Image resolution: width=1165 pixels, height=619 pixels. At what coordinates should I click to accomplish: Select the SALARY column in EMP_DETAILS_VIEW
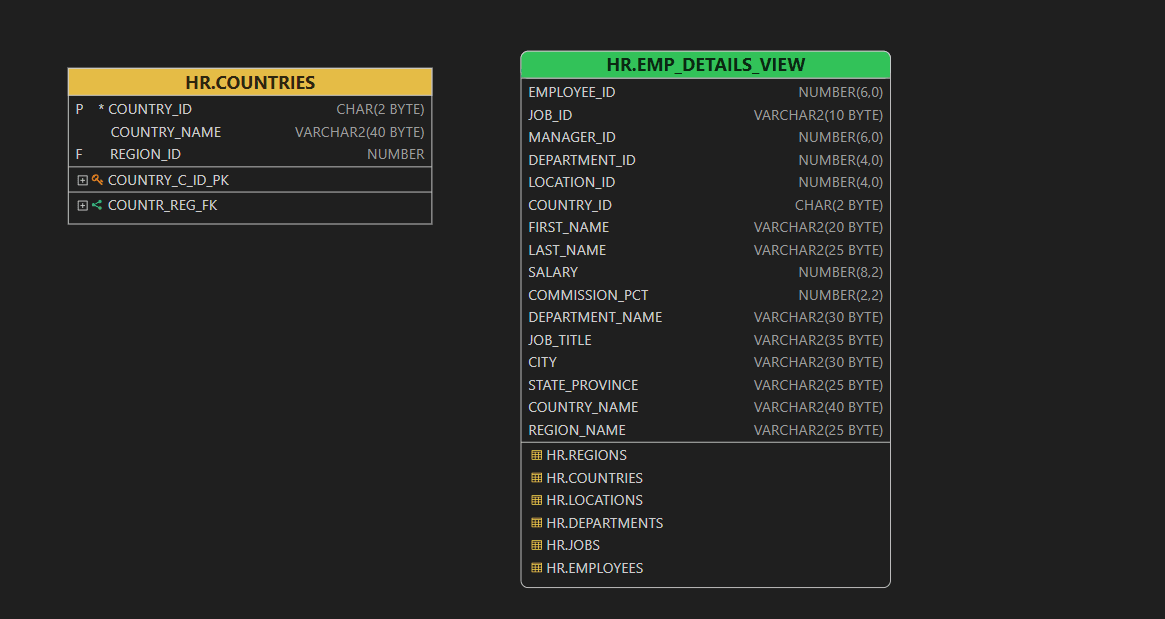click(x=553, y=271)
